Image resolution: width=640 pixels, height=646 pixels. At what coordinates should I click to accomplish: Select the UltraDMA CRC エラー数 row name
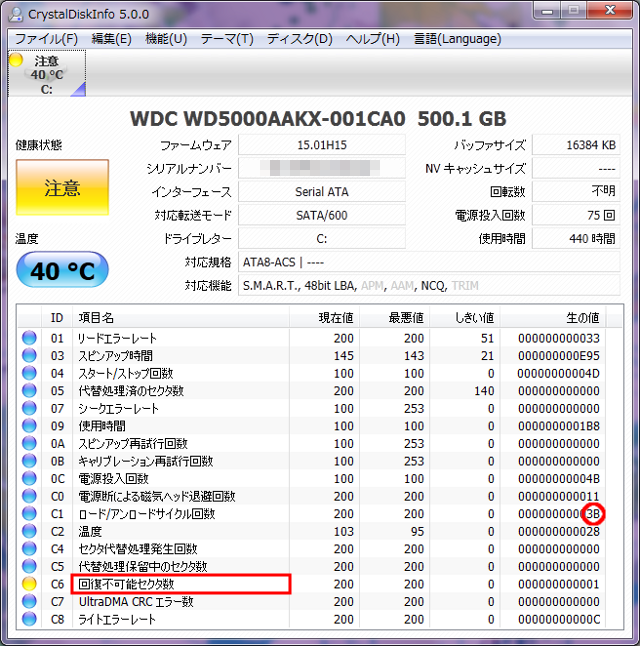(x=136, y=602)
